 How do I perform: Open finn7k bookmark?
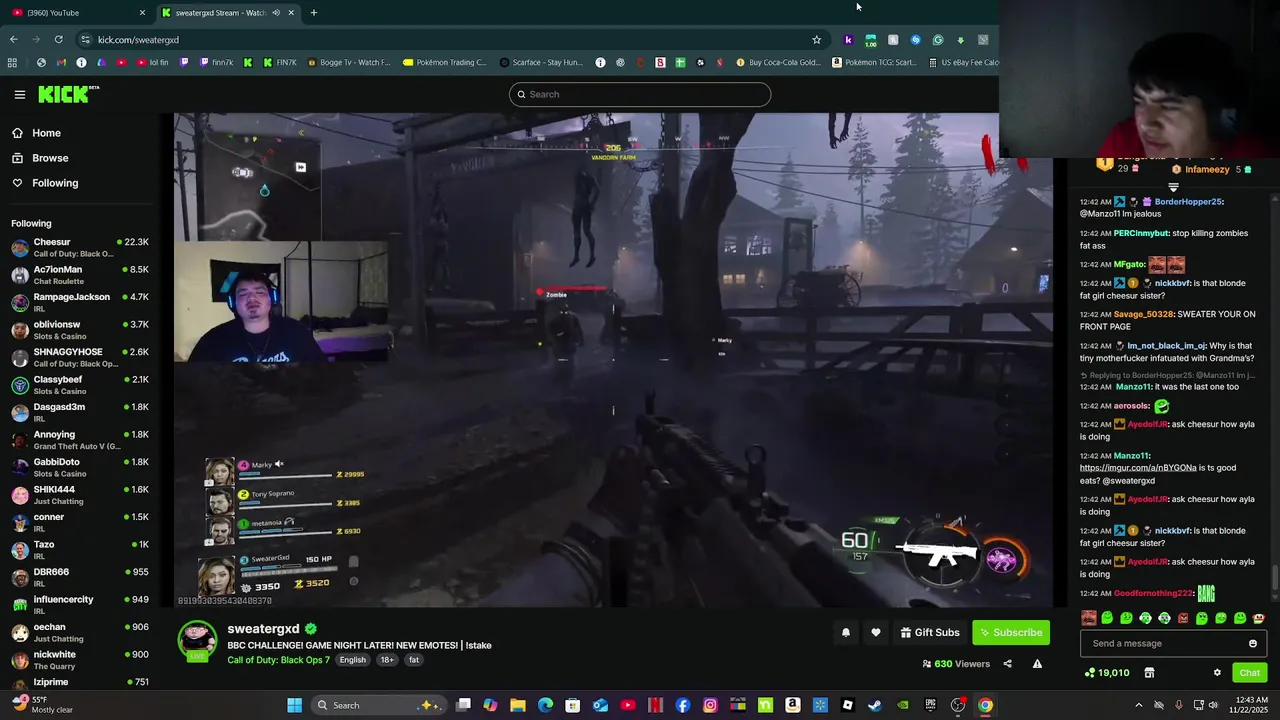tap(217, 62)
